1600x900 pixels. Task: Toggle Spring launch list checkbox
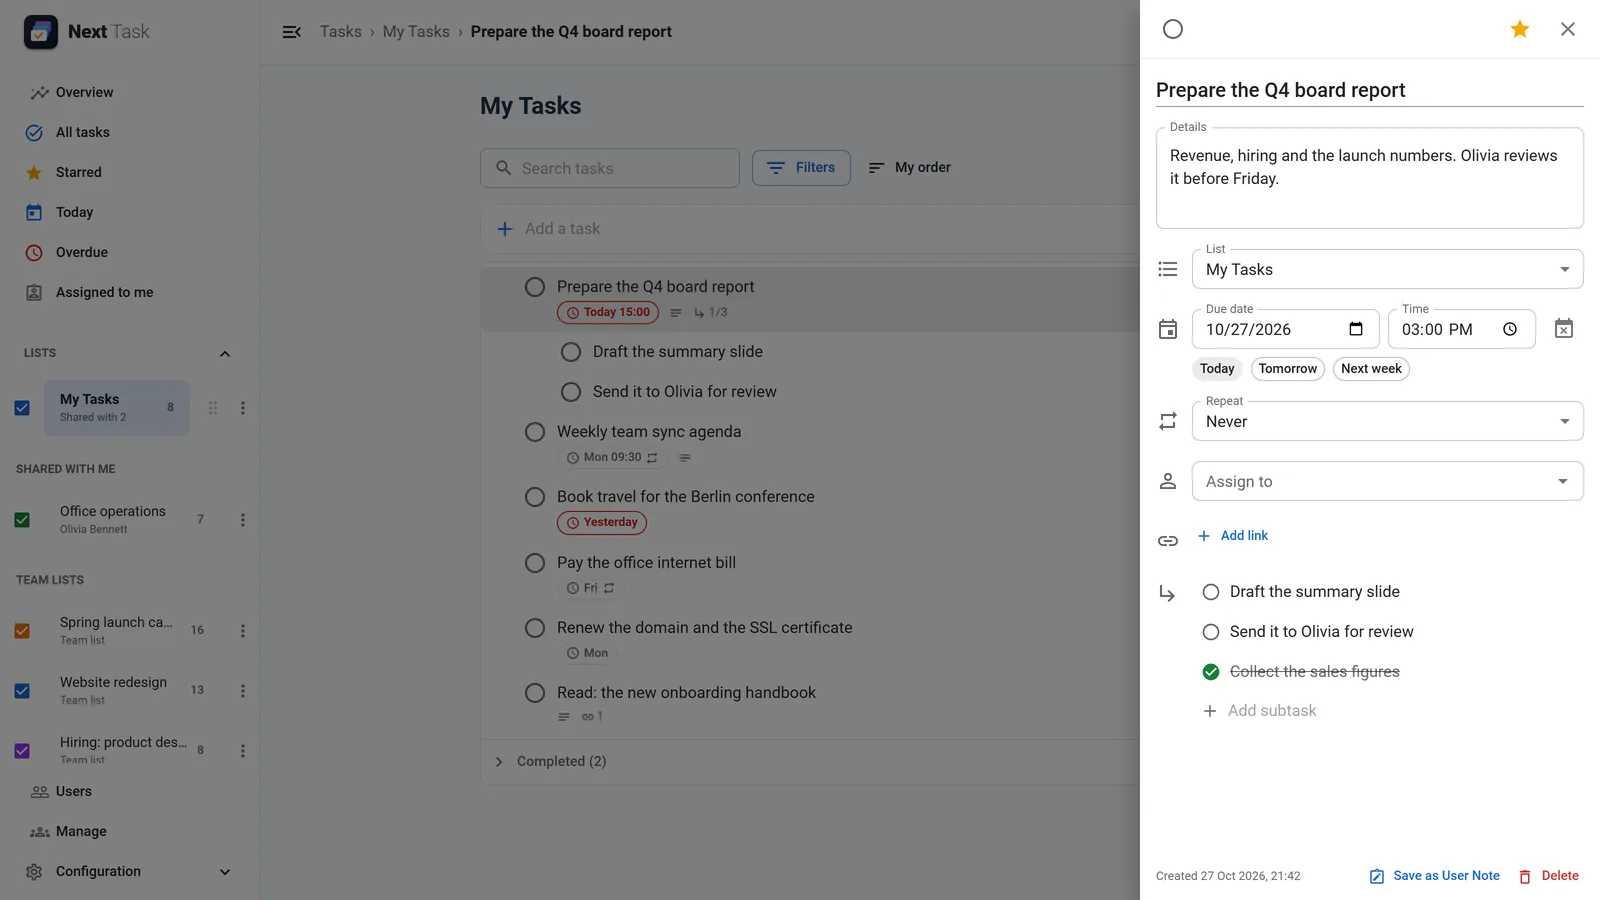tap(22, 631)
